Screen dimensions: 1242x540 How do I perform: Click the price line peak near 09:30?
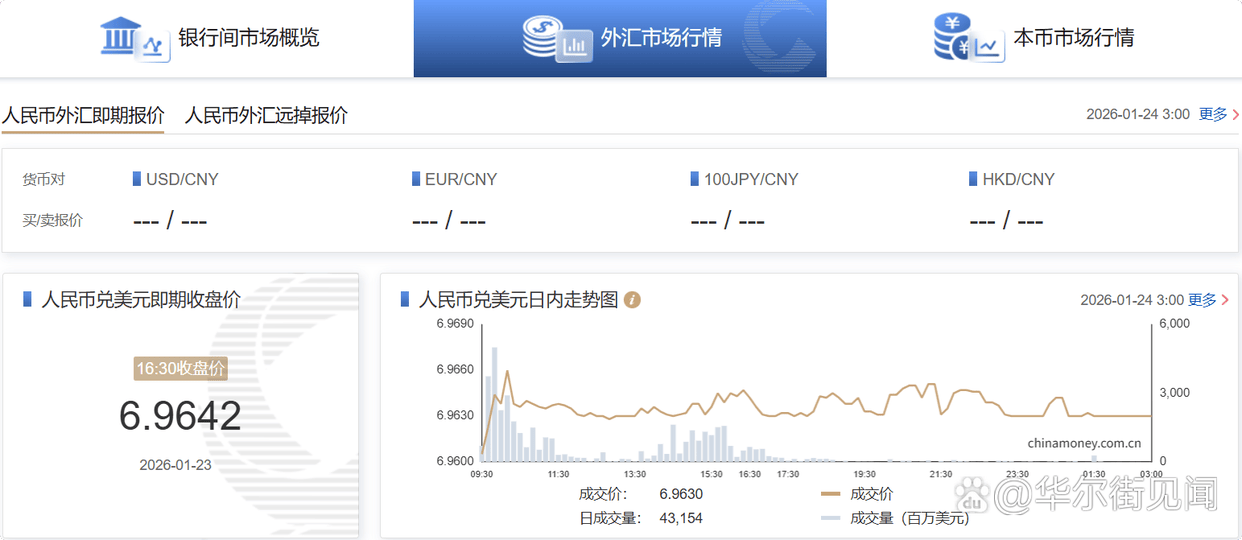pos(508,372)
